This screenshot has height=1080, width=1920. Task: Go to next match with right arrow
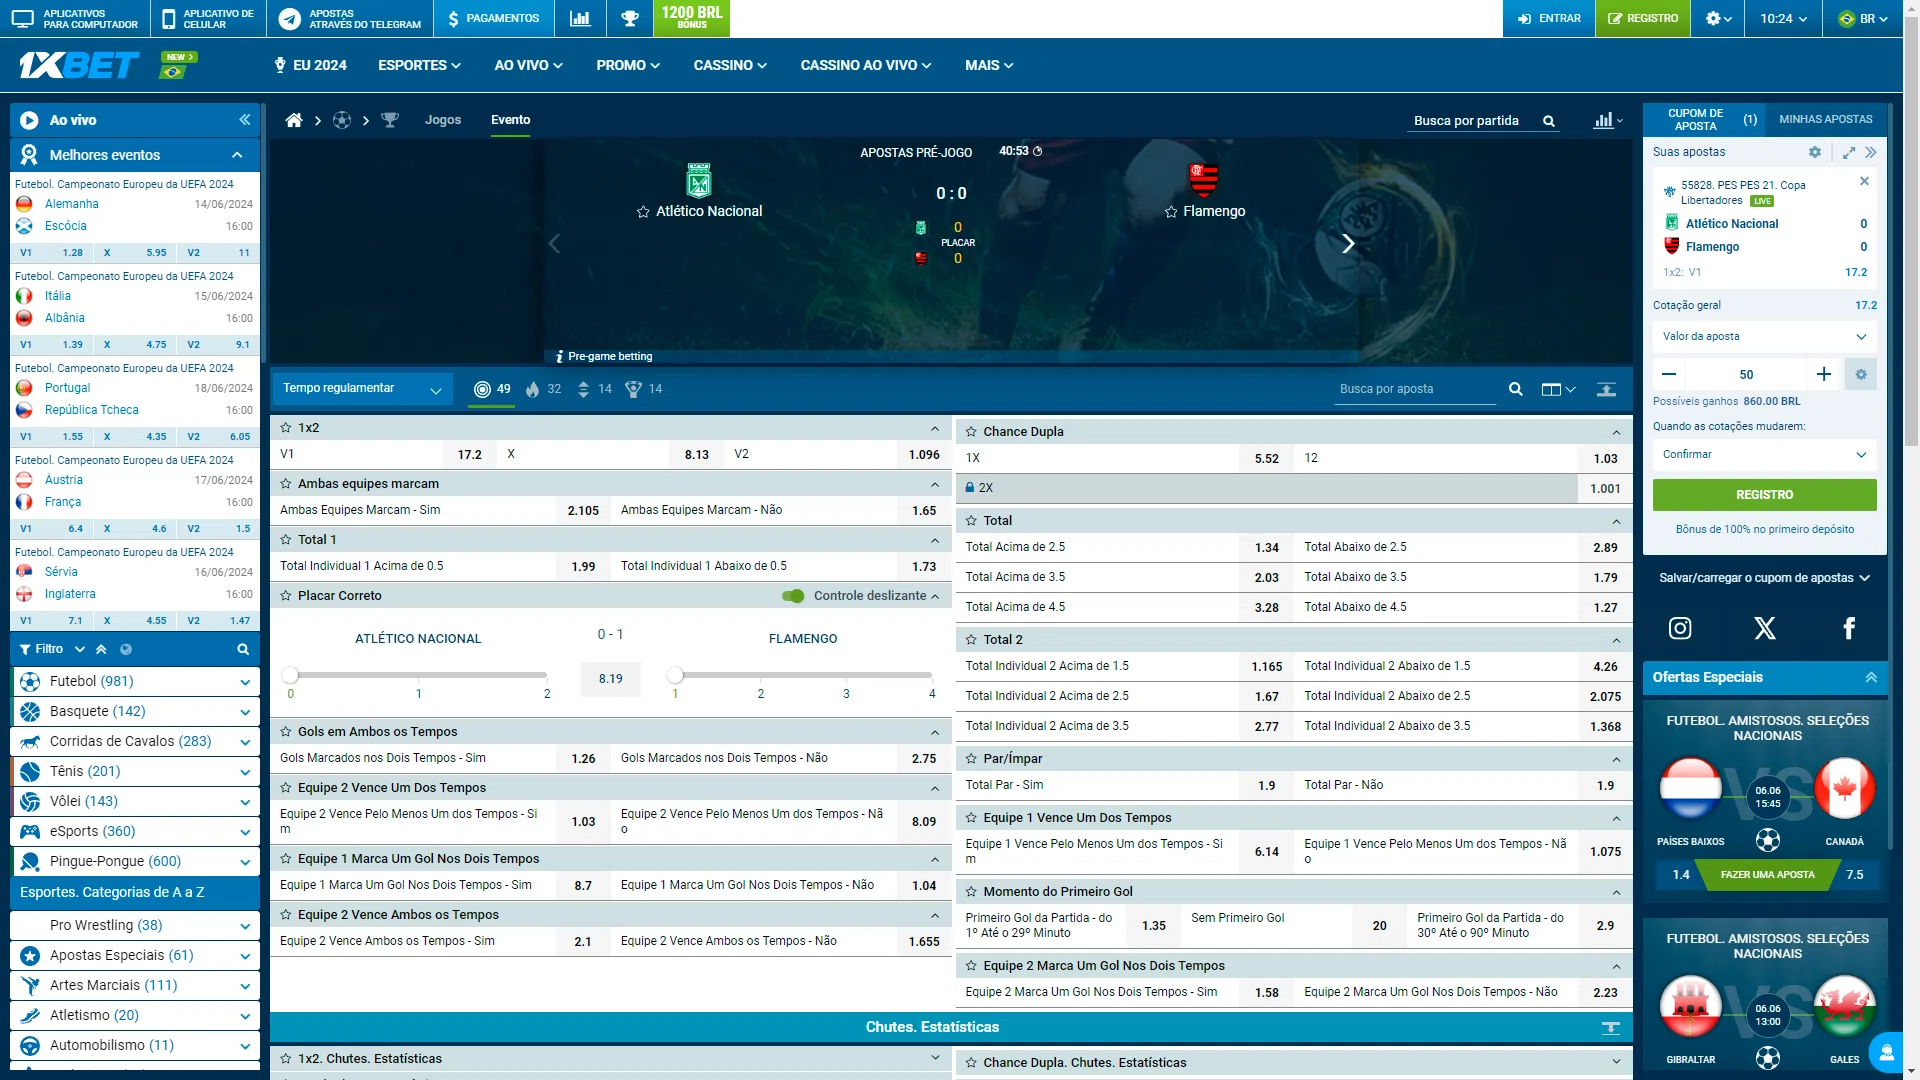pos(1348,243)
